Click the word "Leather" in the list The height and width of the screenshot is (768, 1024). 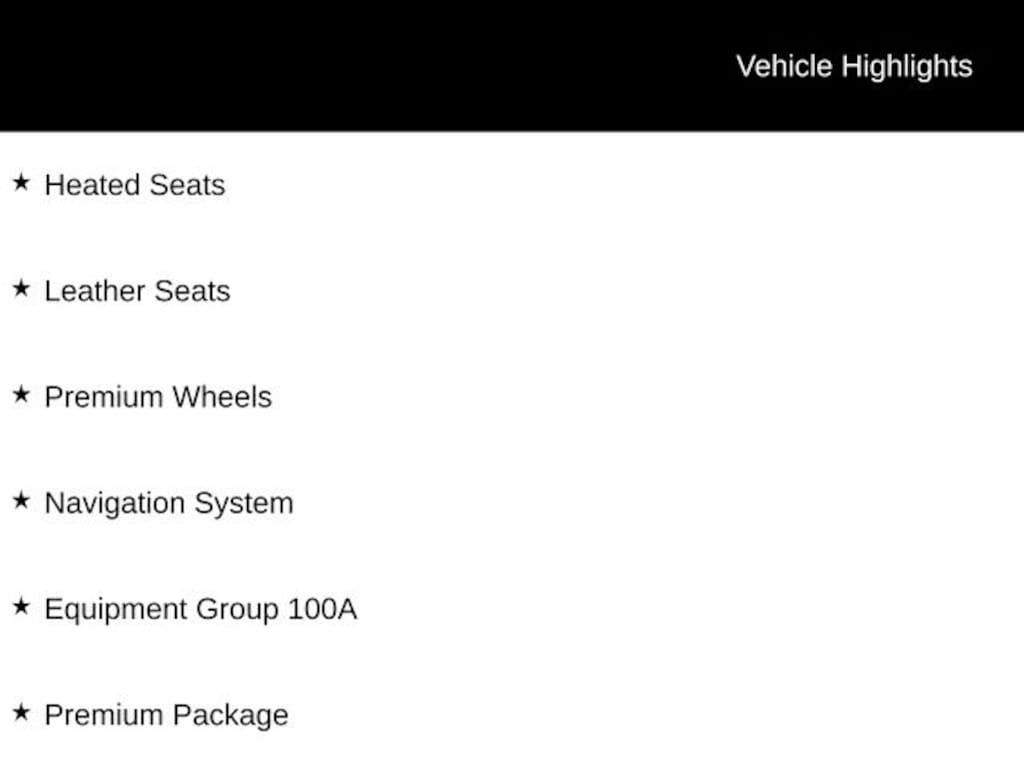click(x=95, y=291)
